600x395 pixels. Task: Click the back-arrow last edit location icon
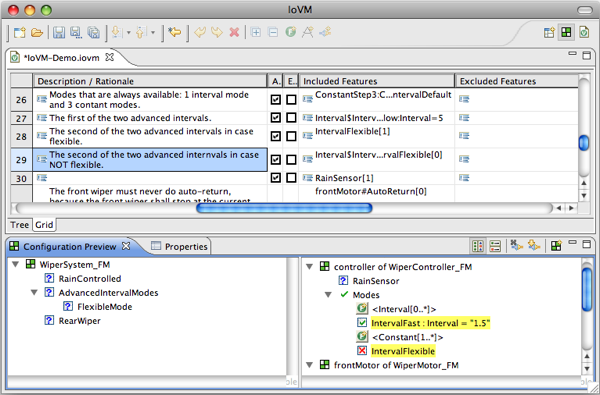[175, 33]
